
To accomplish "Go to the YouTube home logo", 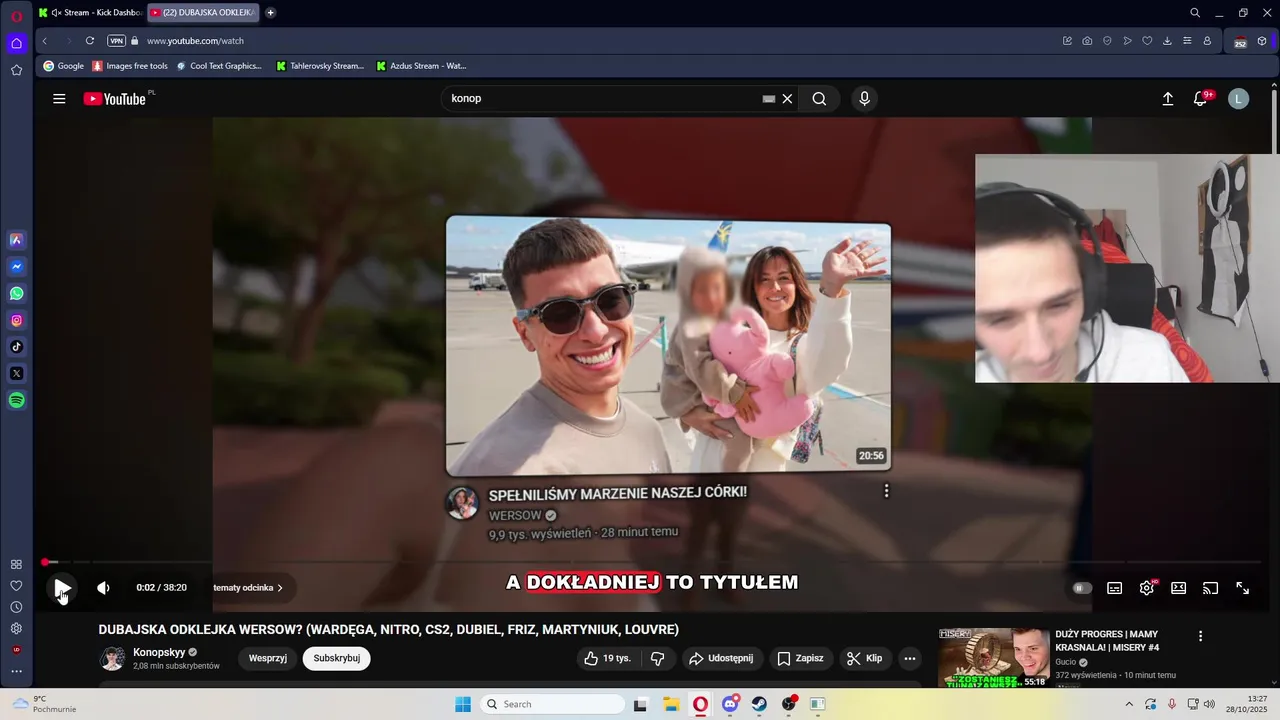I will point(116,99).
